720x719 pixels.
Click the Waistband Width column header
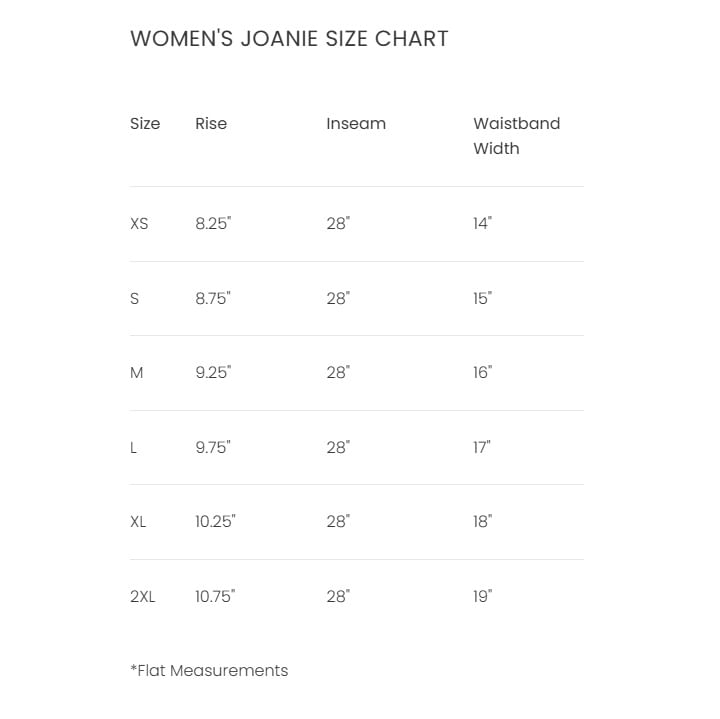point(516,136)
